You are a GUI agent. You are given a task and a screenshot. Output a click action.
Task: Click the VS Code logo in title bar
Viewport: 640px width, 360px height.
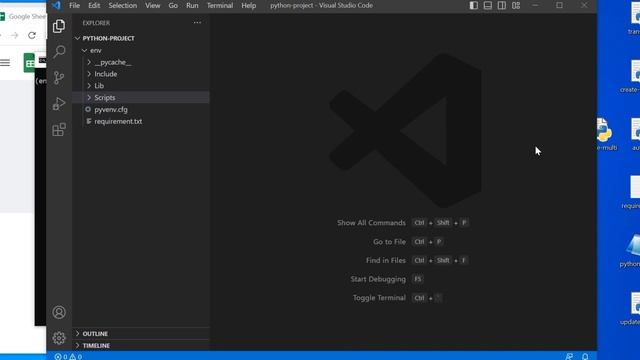tap(56, 5)
